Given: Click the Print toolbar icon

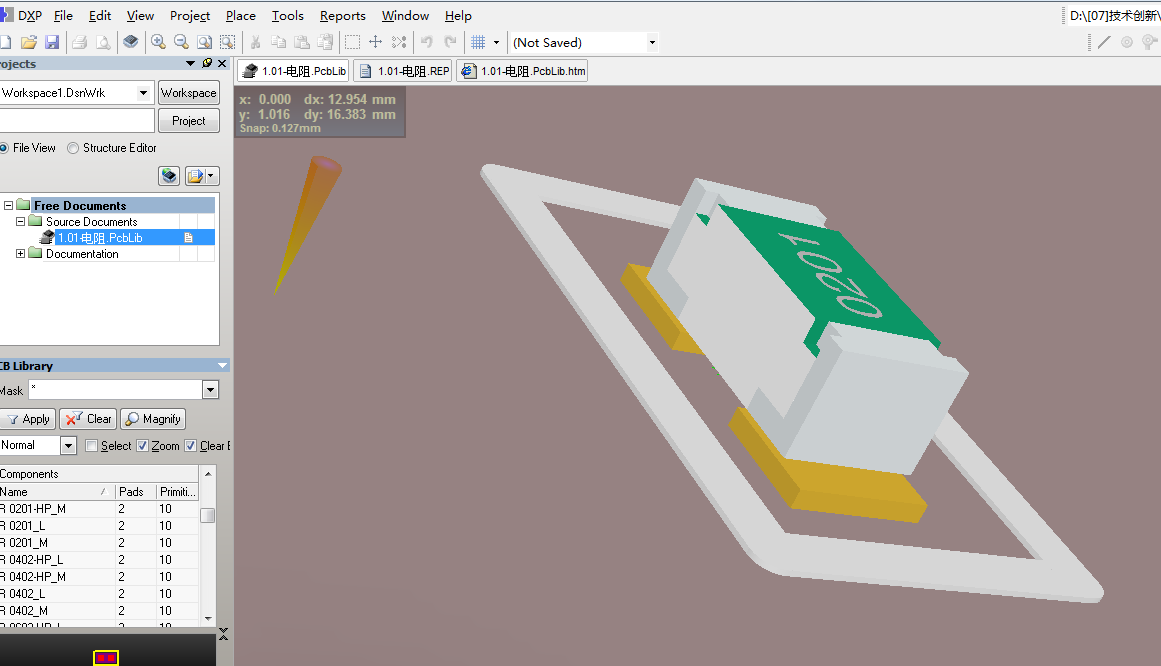Looking at the screenshot, I should pyautogui.click(x=79, y=42).
